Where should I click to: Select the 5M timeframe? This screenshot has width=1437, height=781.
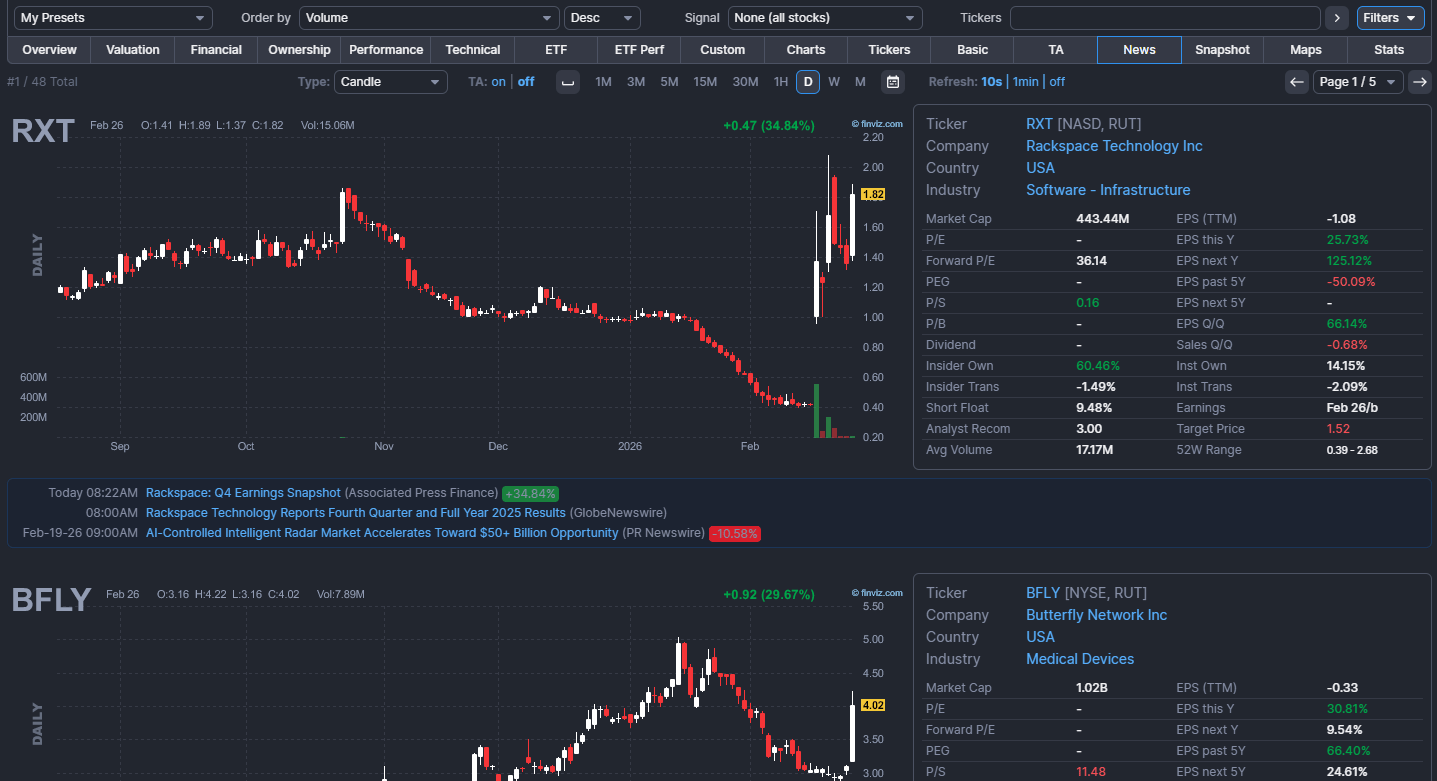coord(669,82)
